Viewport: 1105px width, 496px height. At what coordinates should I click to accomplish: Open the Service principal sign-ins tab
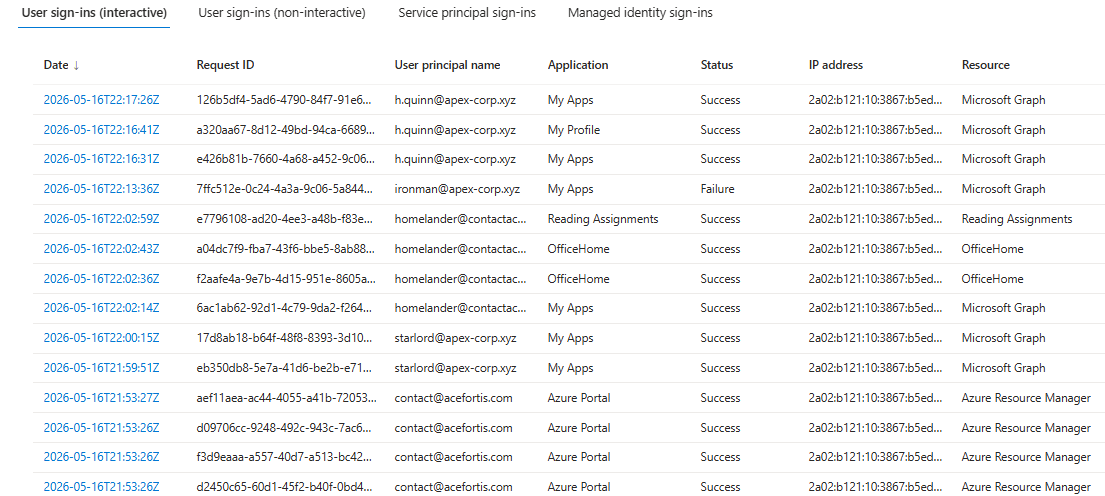tap(467, 13)
